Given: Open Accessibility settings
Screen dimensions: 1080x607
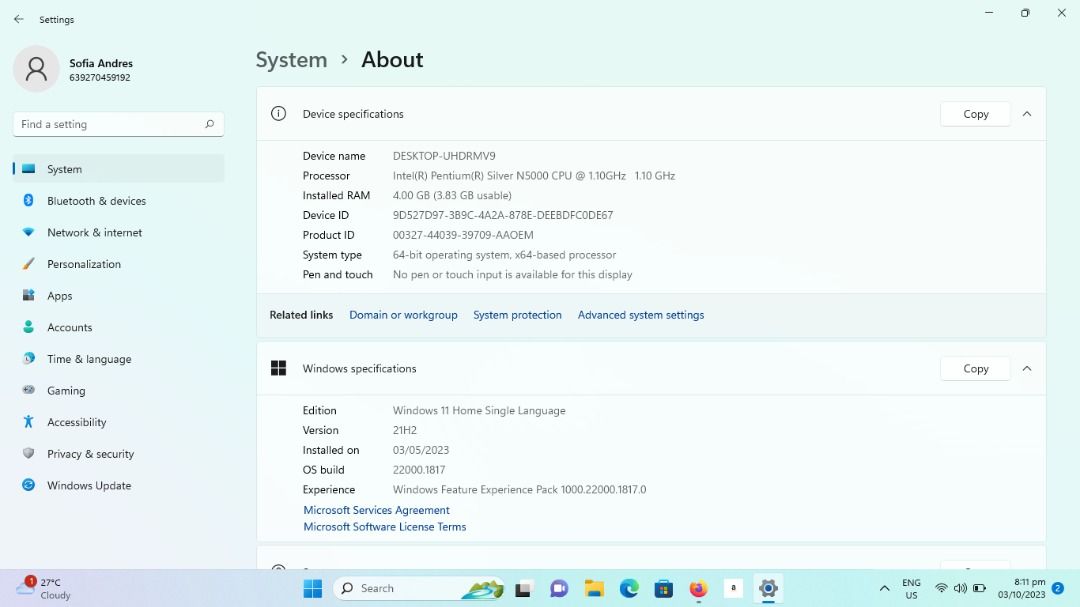Looking at the screenshot, I should [x=75, y=421].
